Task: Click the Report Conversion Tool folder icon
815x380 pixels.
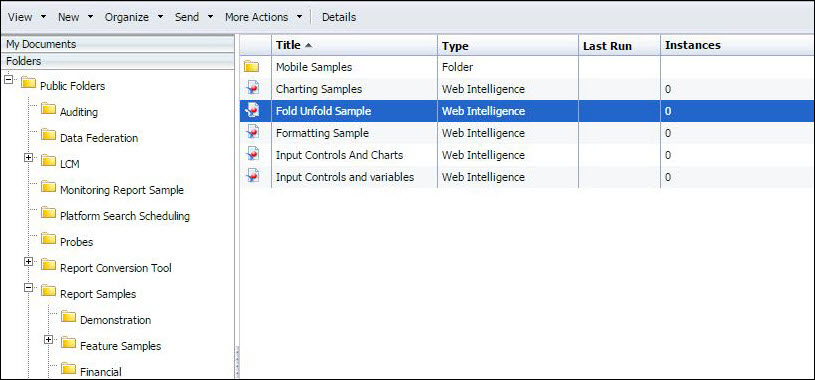Action: [48, 265]
